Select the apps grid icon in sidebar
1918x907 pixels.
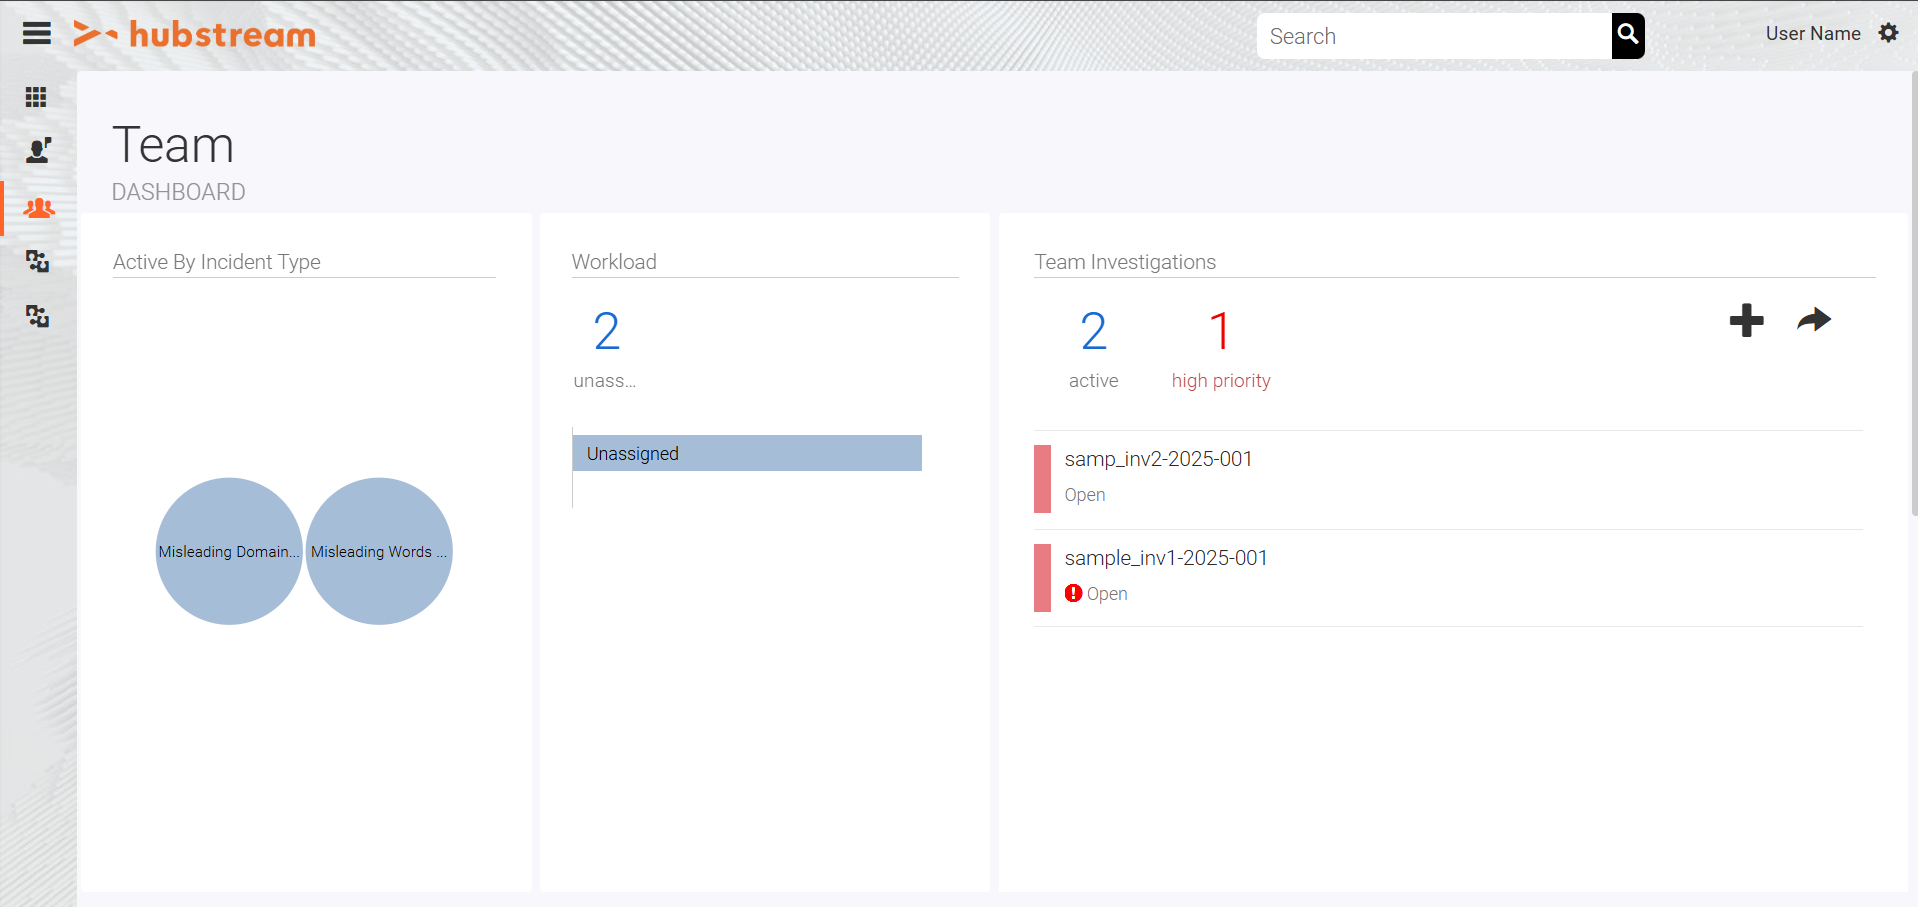pyautogui.click(x=36, y=97)
